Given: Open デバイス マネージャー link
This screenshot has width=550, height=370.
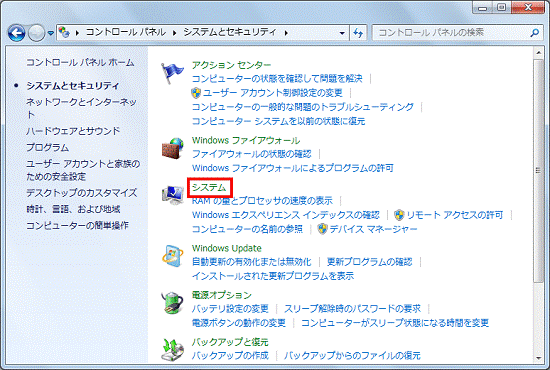Looking at the screenshot, I should coord(374,229).
